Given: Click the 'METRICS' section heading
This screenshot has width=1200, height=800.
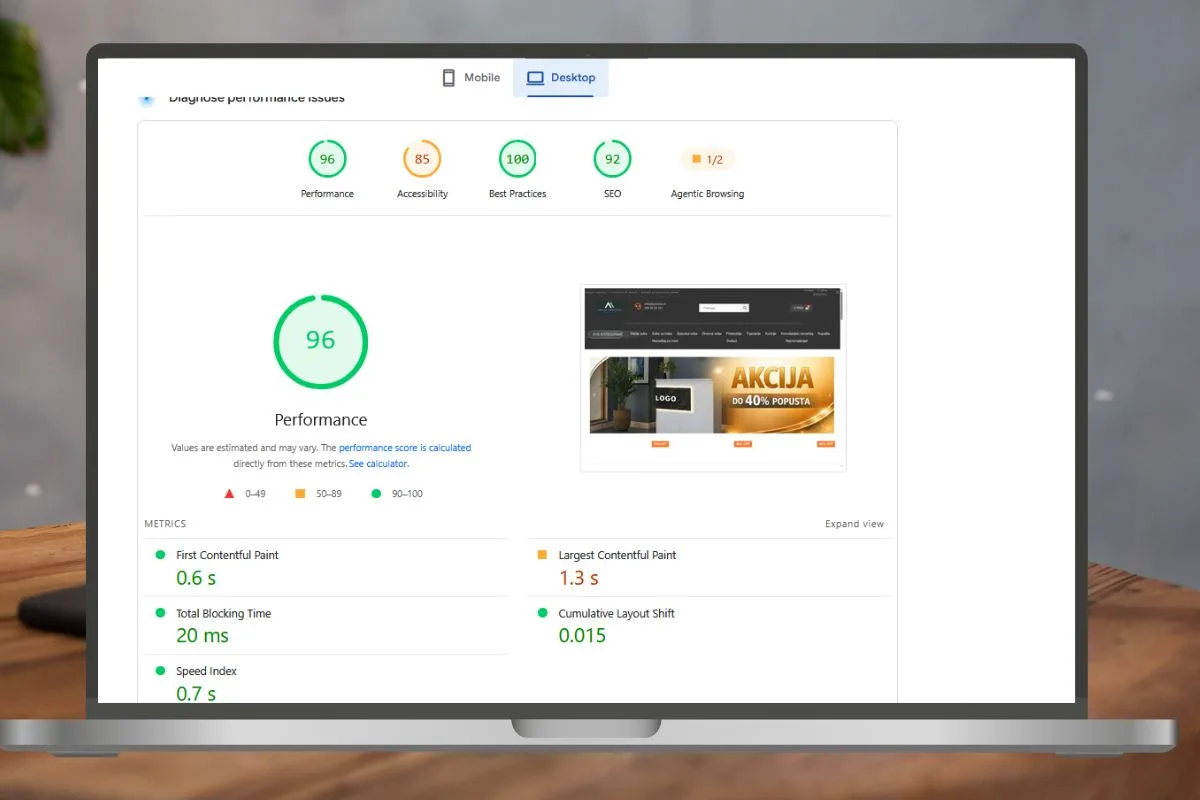Looking at the screenshot, I should (165, 524).
